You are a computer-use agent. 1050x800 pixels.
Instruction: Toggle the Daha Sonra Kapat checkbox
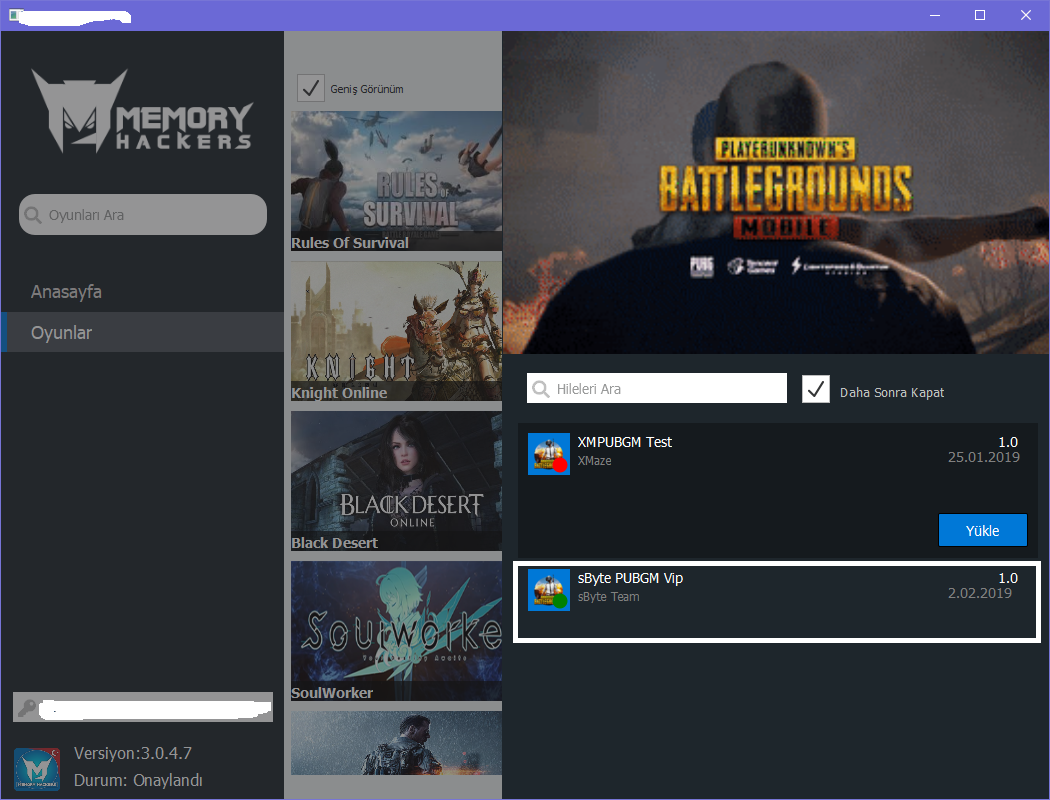point(816,389)
